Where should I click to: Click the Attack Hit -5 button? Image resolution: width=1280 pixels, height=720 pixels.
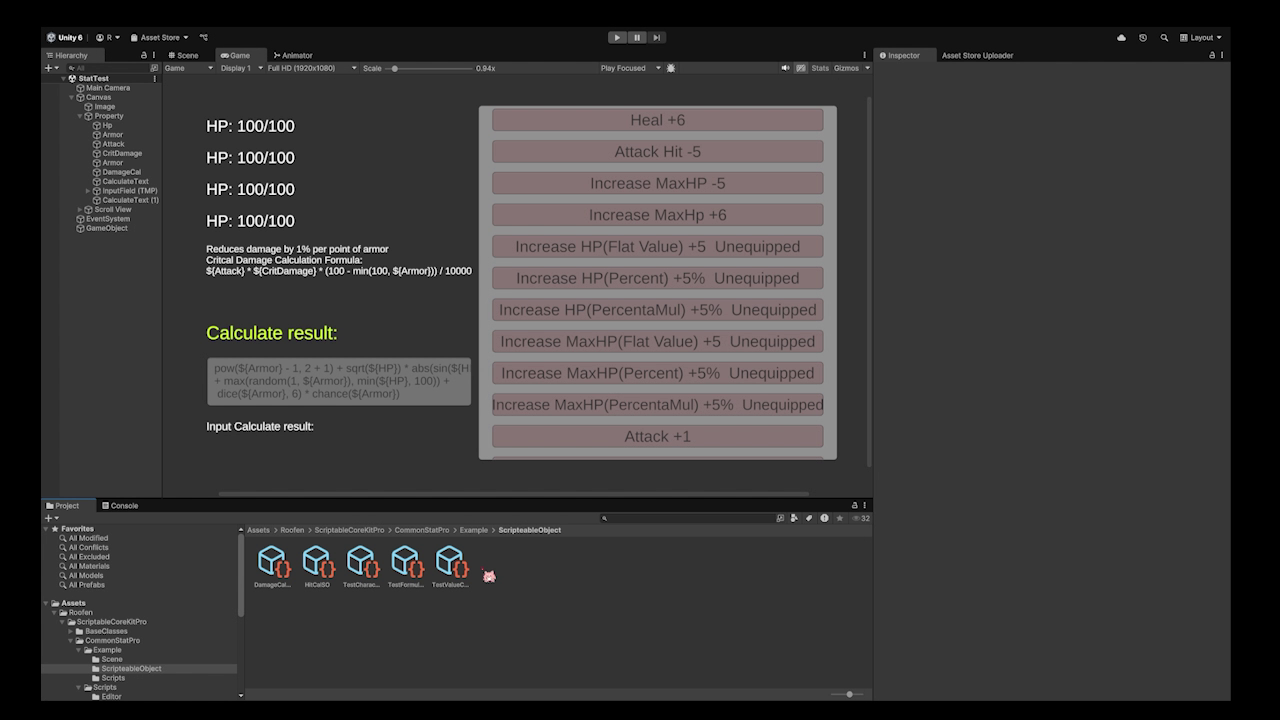[658, 152]
